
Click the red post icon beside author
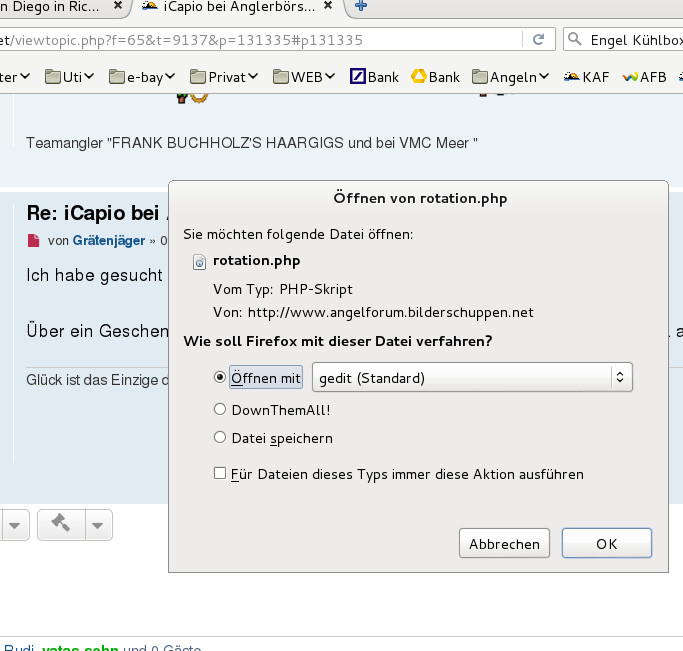point(33,240)
